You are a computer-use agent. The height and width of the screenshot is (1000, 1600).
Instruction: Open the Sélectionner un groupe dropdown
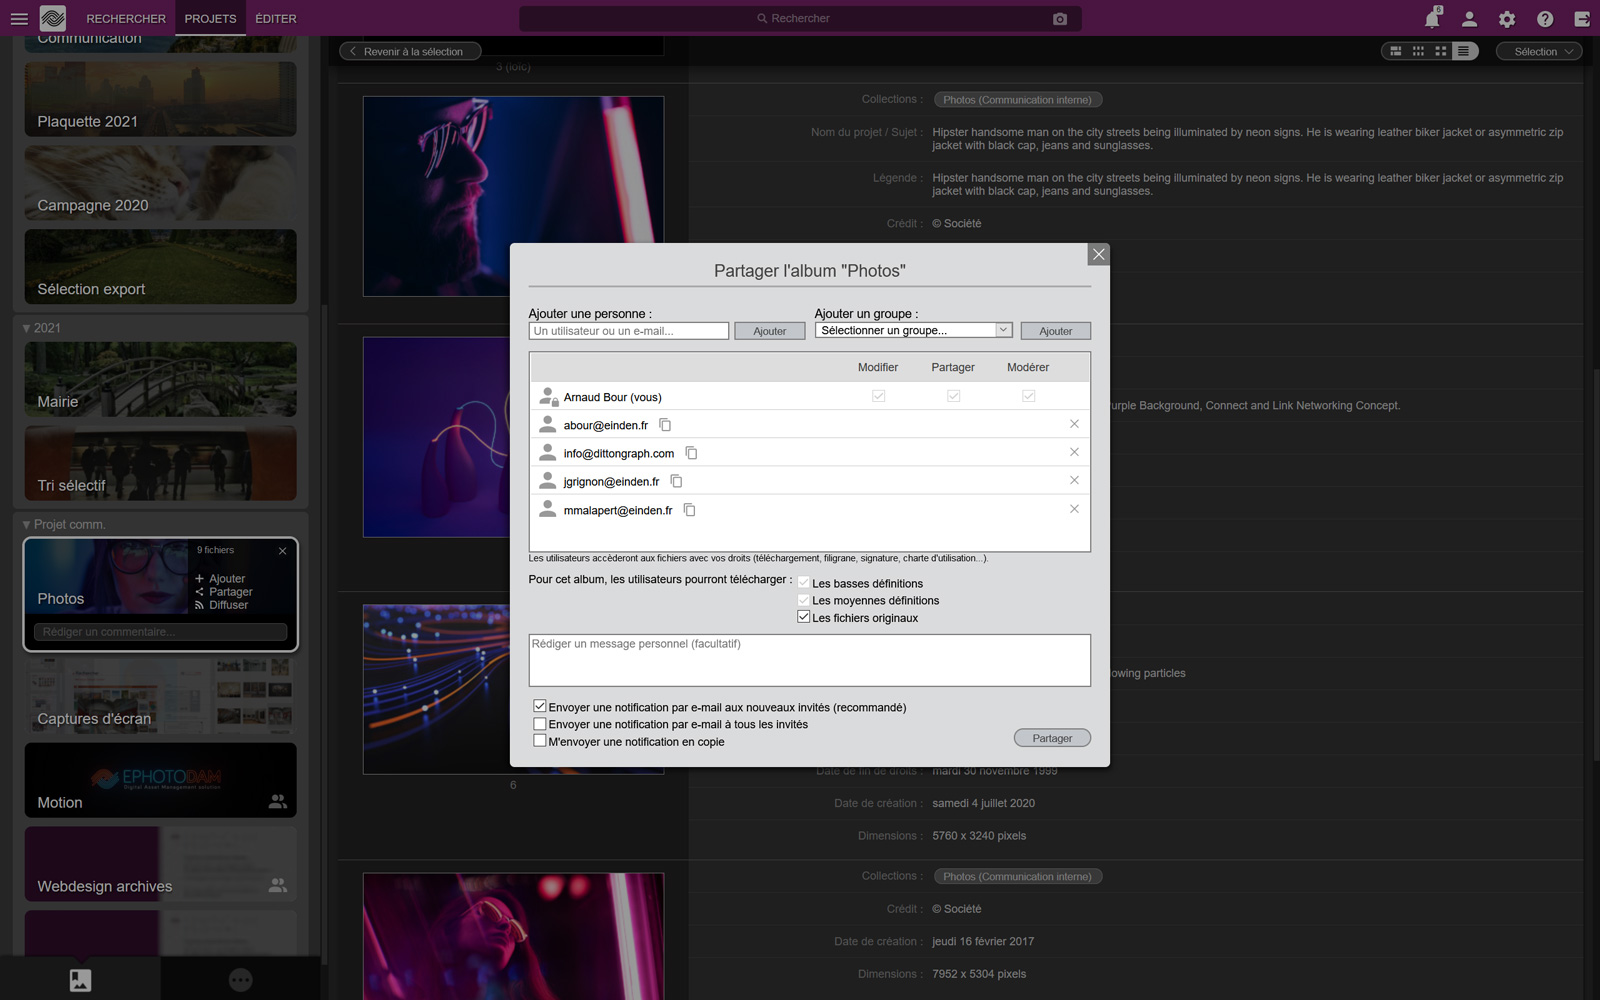pos(914,330)
